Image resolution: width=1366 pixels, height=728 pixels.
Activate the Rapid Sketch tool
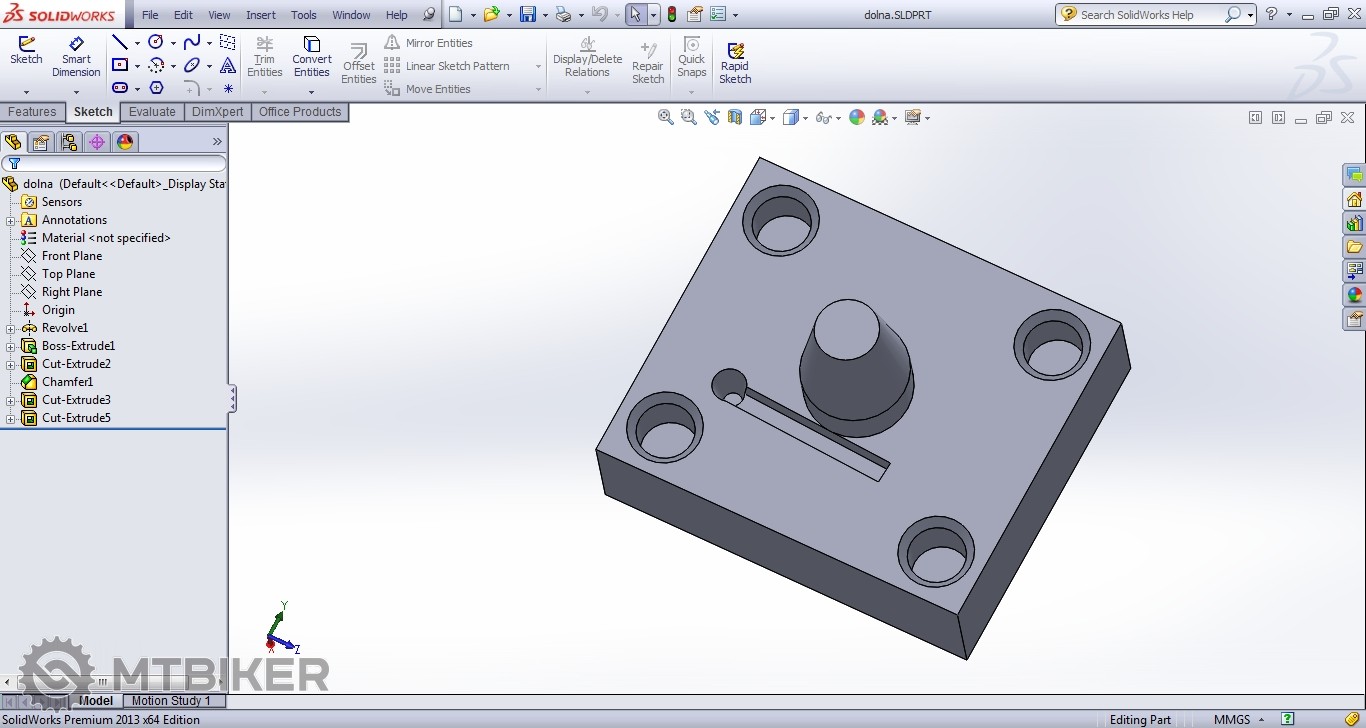point(735,62)
